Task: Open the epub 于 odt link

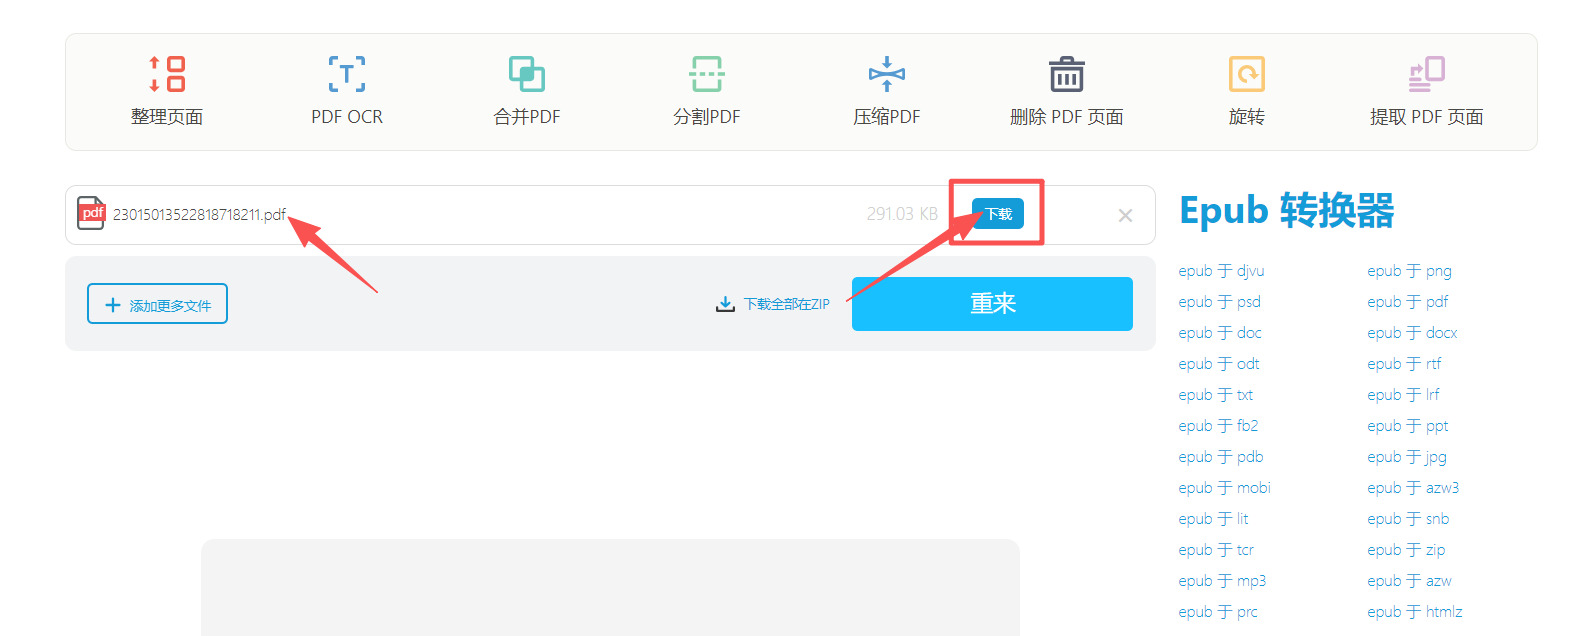Action: [1219, 364]
